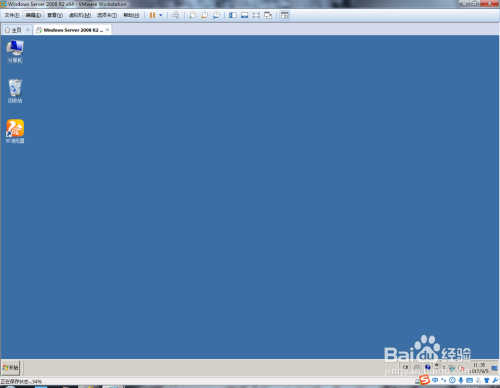Take a snapshot with the first clock icon
Viewport: 500px width, 388px height.
[193, 15]
